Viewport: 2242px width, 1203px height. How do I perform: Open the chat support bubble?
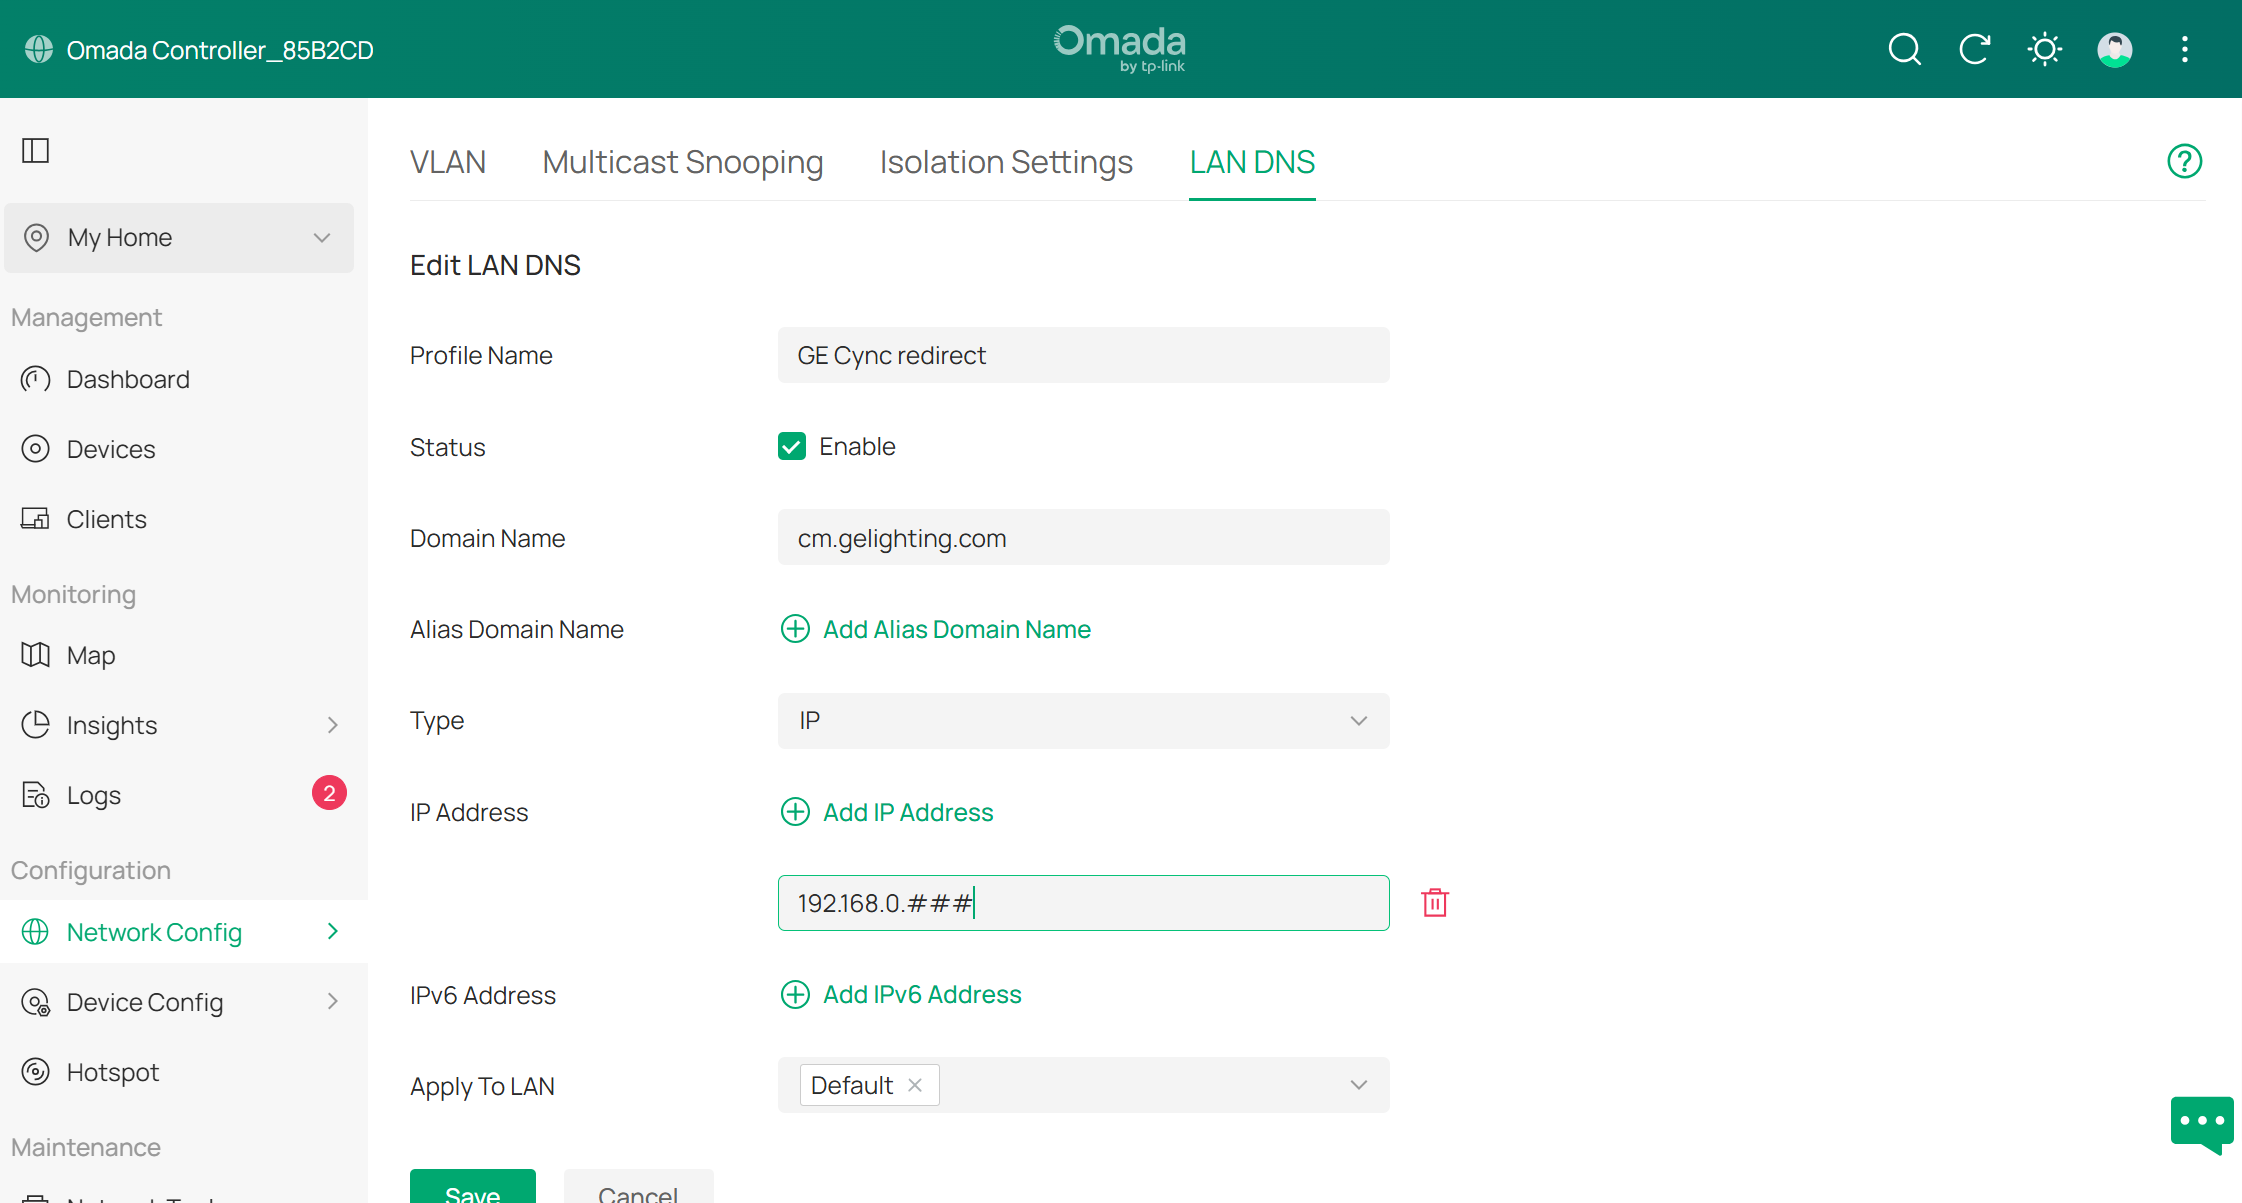[2202, 1124]
